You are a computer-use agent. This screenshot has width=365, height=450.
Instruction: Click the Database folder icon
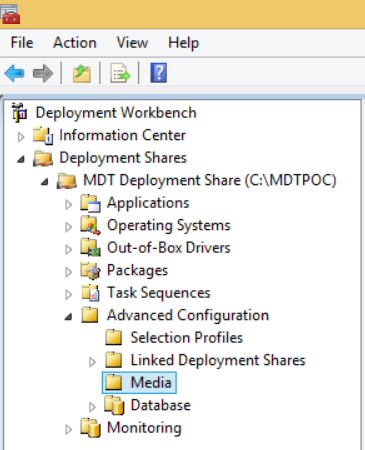coord(114,405)
